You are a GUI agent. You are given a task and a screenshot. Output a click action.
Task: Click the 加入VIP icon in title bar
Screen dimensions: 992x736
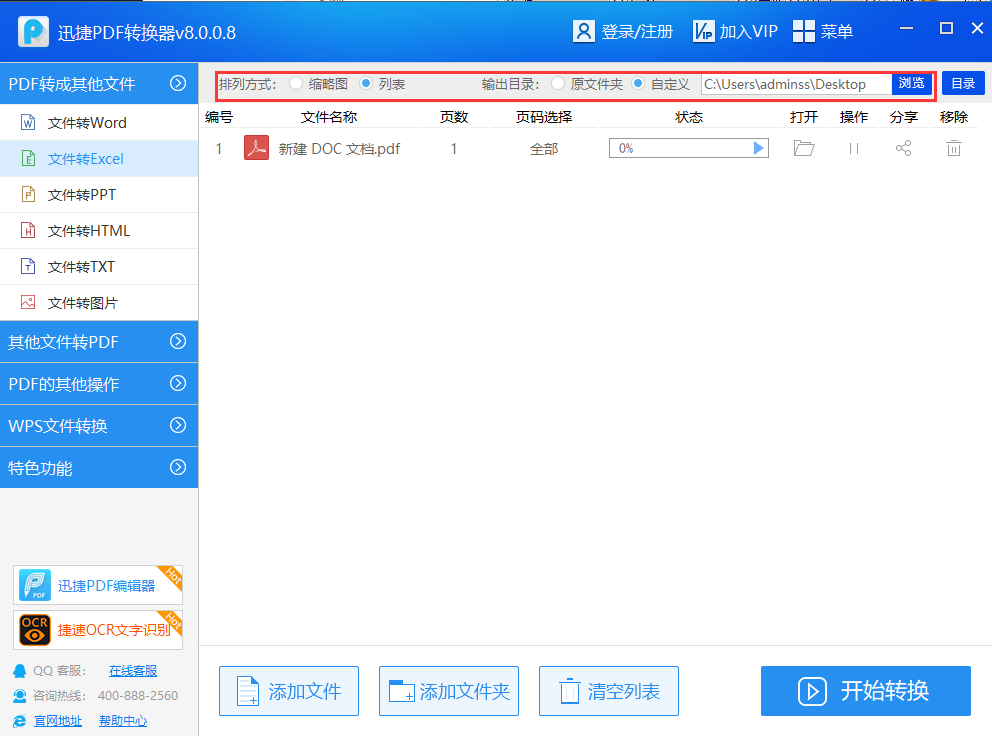point(704,32)
